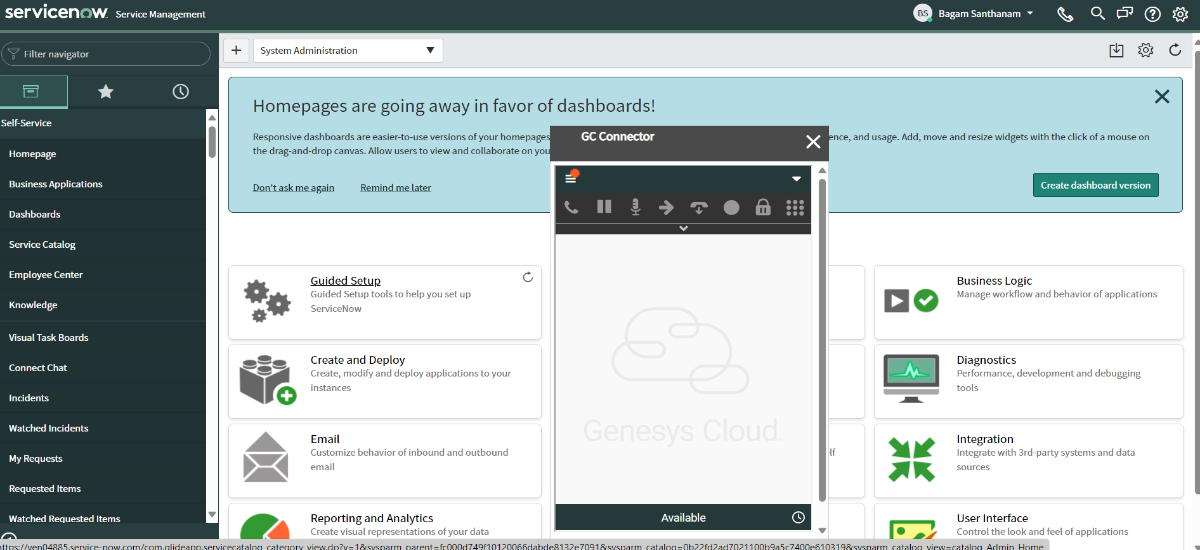Viewport: 1200px width, 550px height.
Task: Open the dialpad grid icon
Action: point(795,207)
